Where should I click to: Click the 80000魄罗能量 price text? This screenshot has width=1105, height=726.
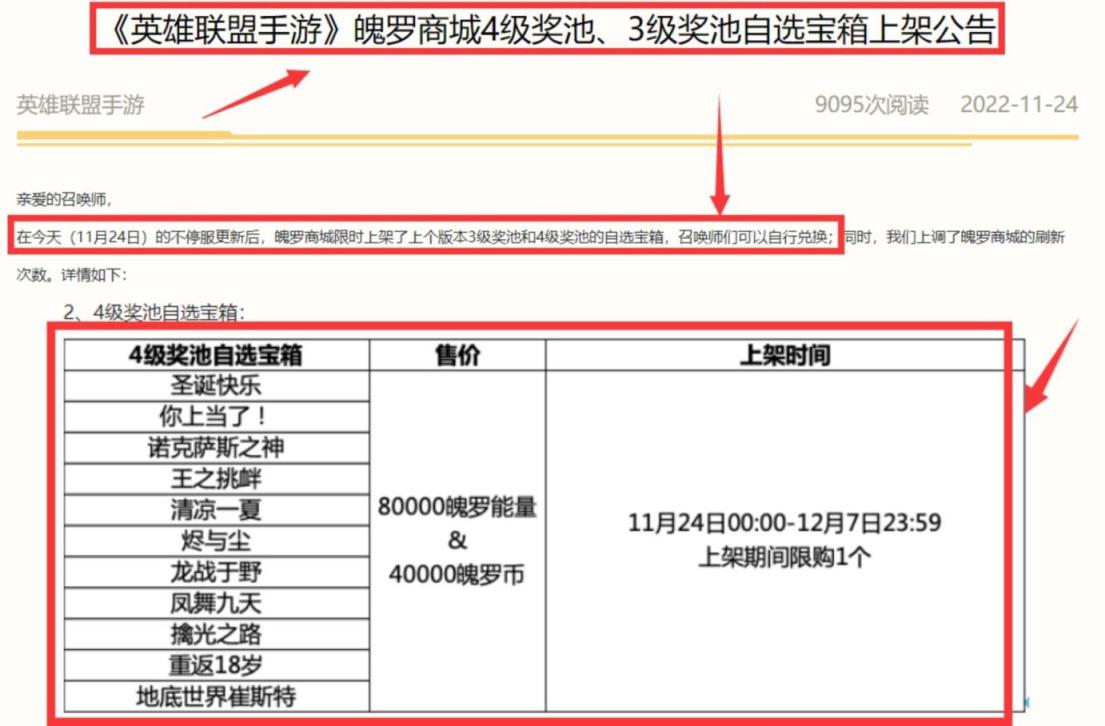pos(457,507)
